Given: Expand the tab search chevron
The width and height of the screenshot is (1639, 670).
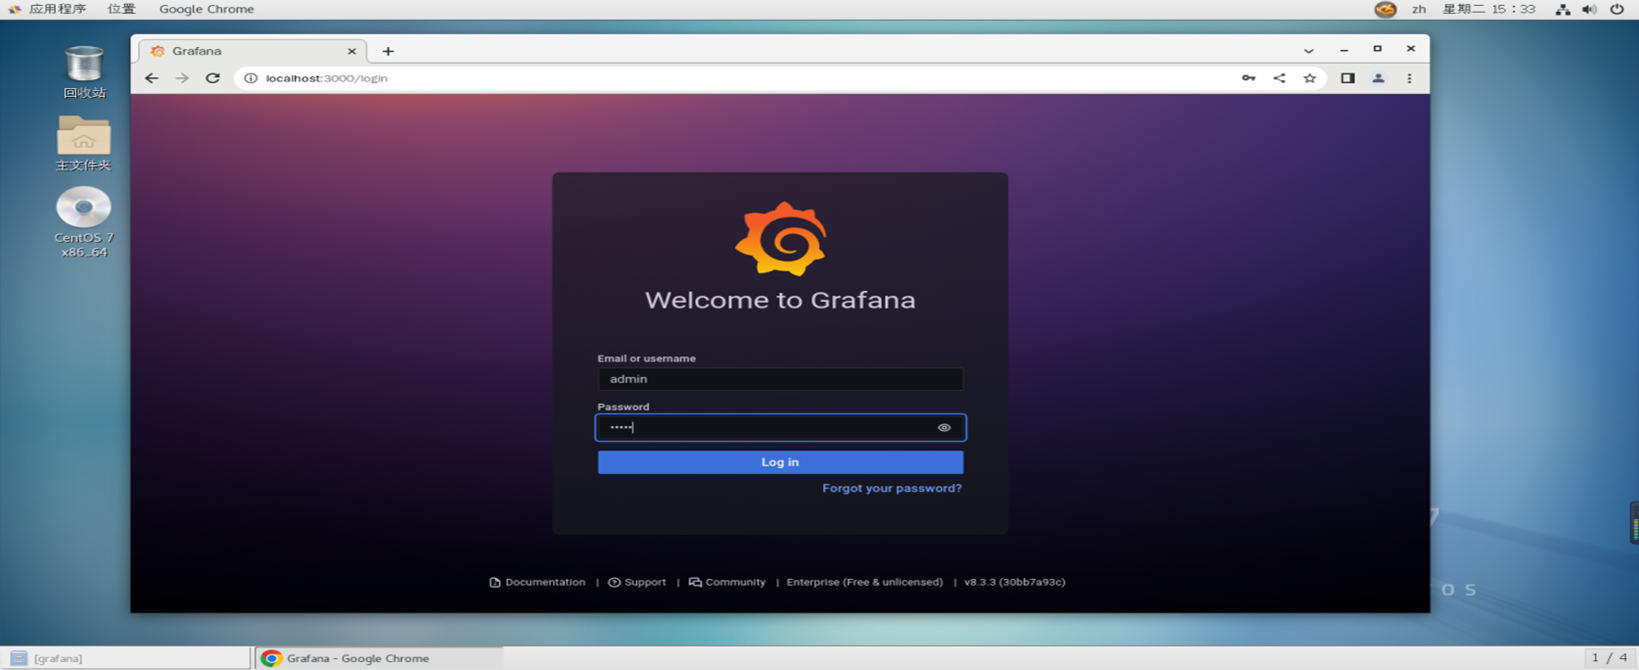Looking at the screenshot, I should (1308, 51).
